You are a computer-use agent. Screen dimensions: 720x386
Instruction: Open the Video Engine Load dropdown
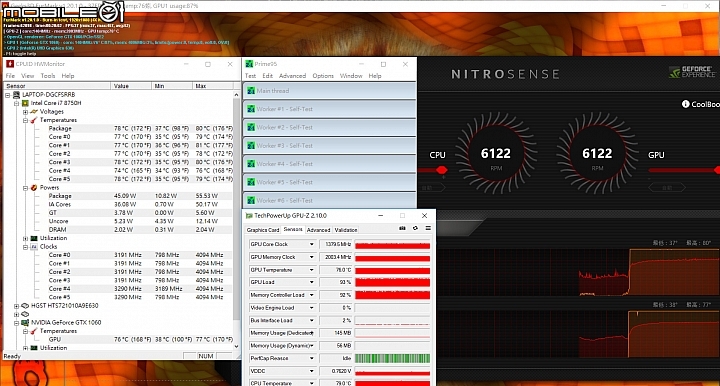311,308
